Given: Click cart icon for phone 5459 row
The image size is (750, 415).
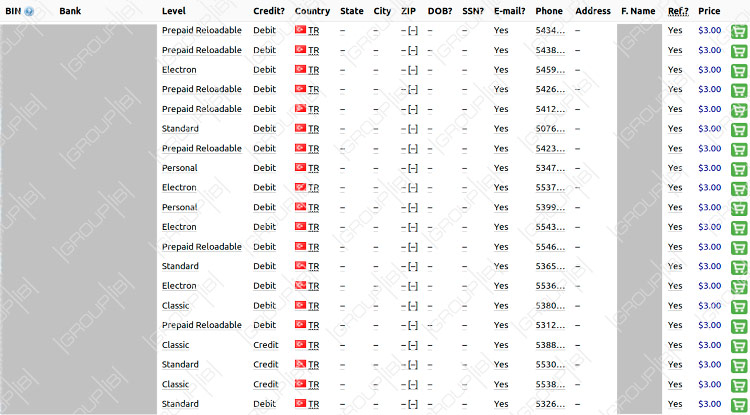Looking at the screenshot, I should [x=739, y=71].
